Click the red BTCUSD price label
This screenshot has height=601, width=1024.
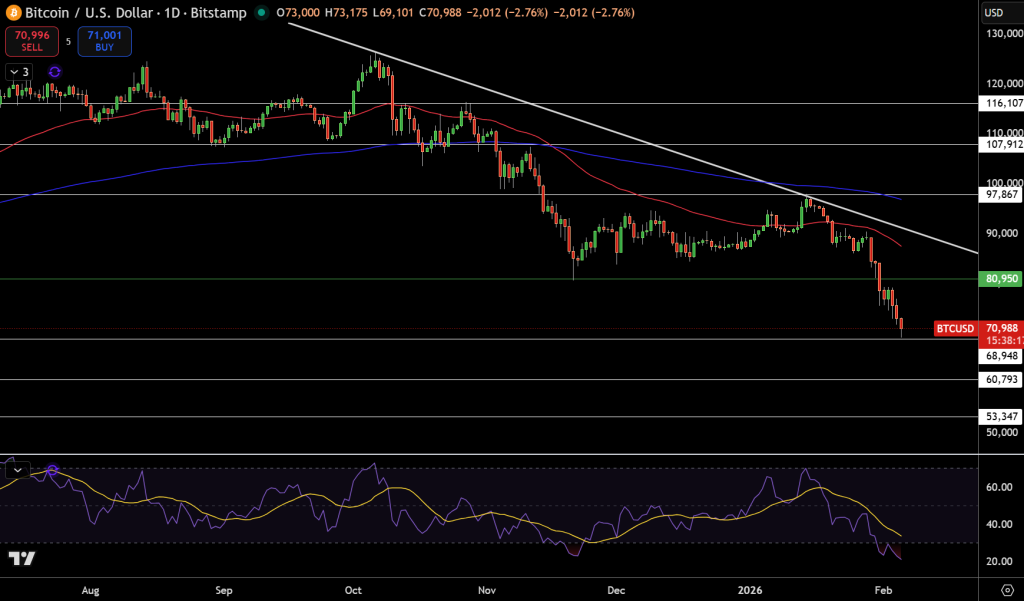(x=954, y=328)
